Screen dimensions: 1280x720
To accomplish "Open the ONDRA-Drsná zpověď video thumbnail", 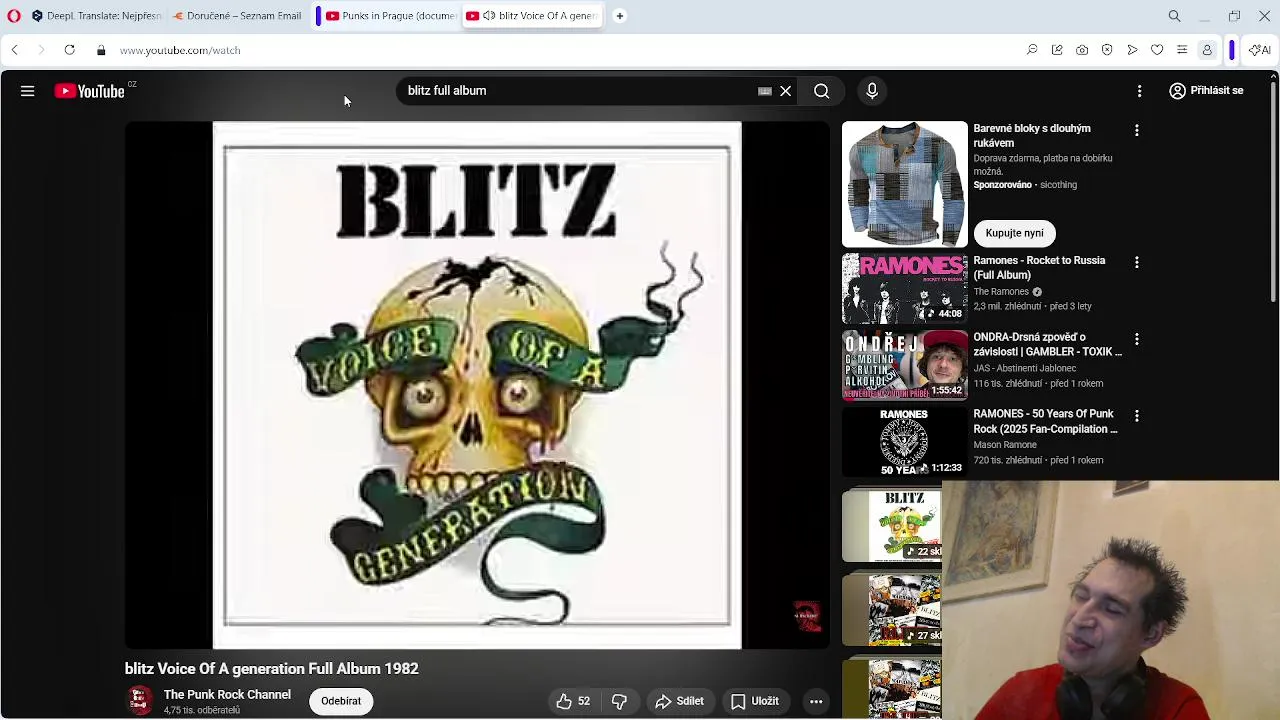I will pyautogui.click(x=905, y=365).
